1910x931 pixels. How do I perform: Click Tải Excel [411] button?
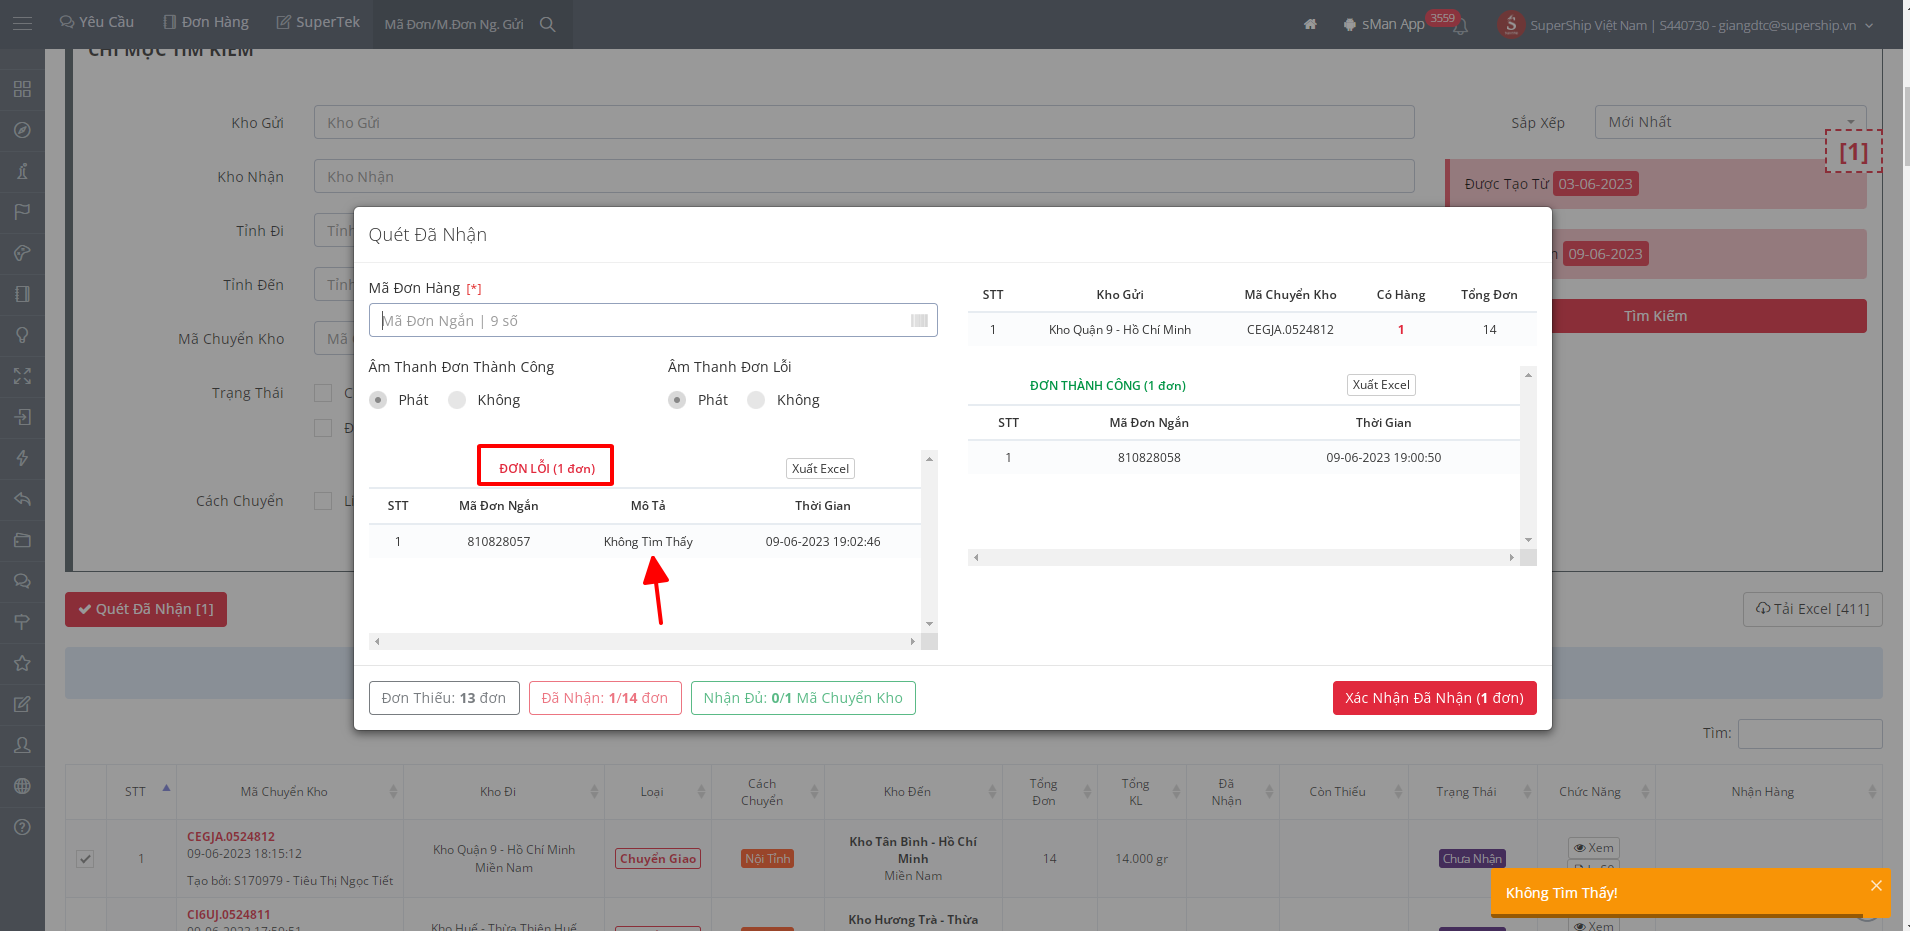[1812, 609]
